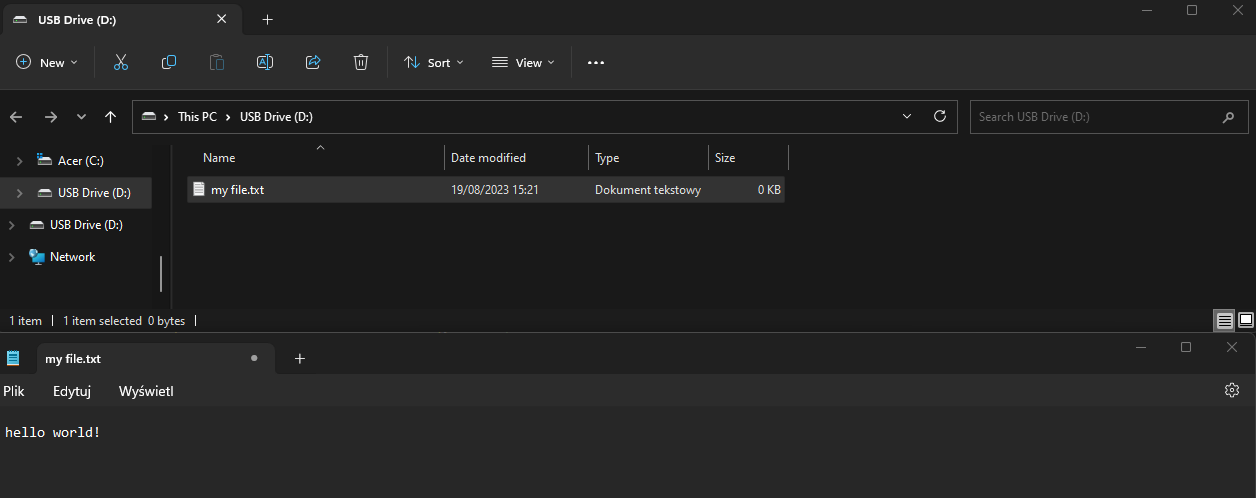Image resolution: width=1256 pixels, height=498 pixels.
Task: Select my file.txt in file list
Action: click(237, 189)
